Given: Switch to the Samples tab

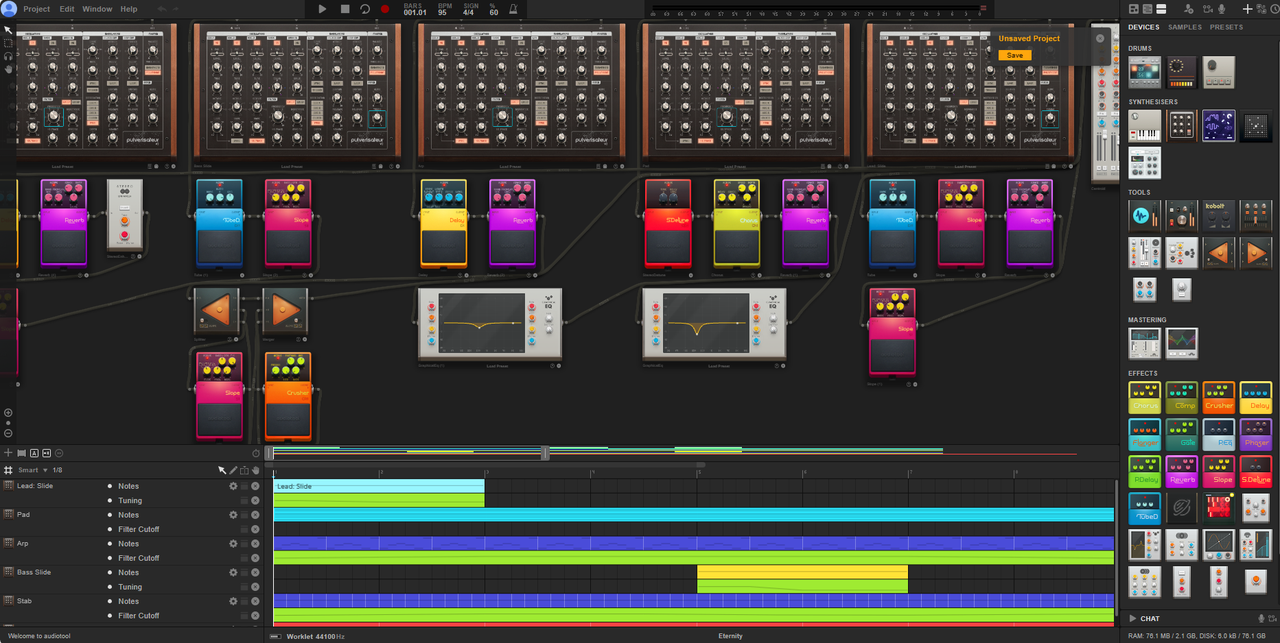Looking at the screenshot, I should tap(1185, 27).
